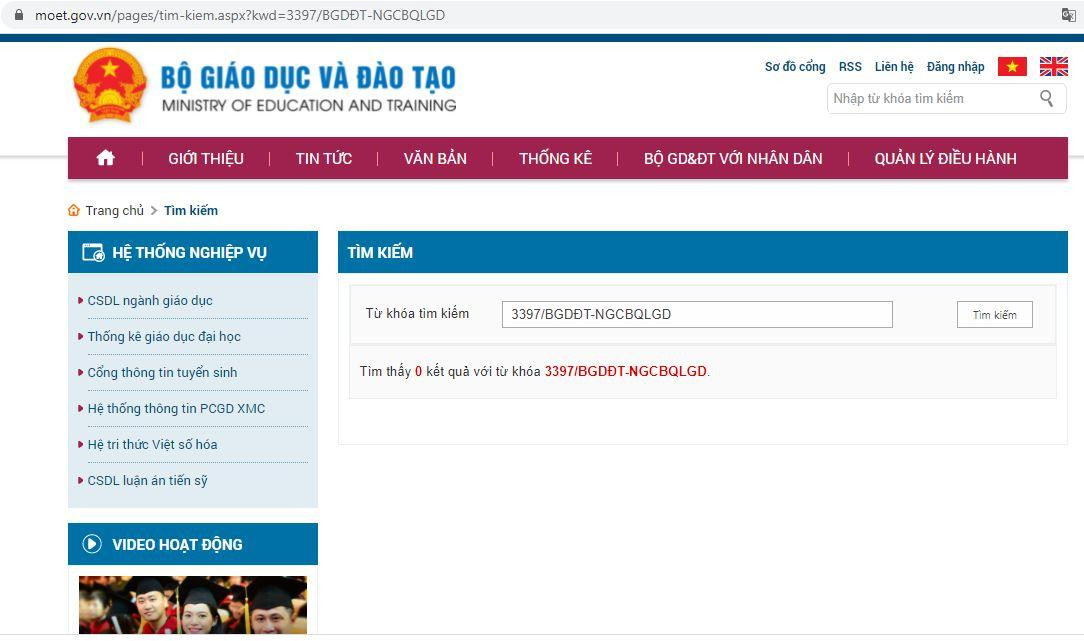This screenshot has height=641, width=1084.
Task: Click the HỆ THỐNG NGHIỆP VỤ header text
Action: (x=189, y=252)
